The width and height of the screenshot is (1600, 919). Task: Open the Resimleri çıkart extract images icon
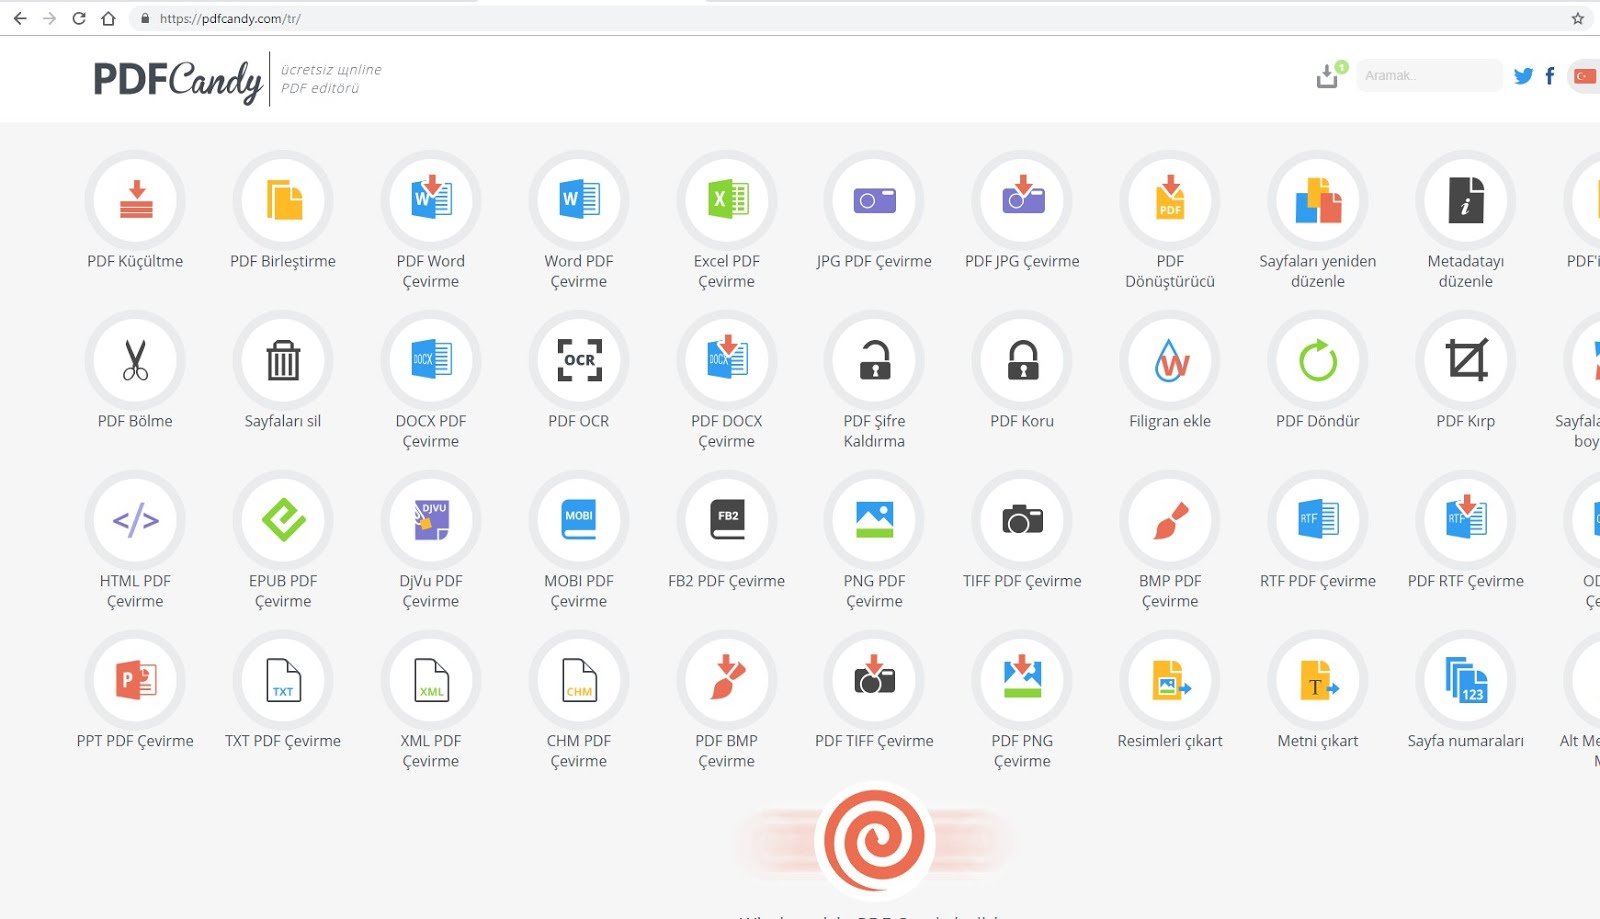pyautogui.click(x=1170, y=680)
